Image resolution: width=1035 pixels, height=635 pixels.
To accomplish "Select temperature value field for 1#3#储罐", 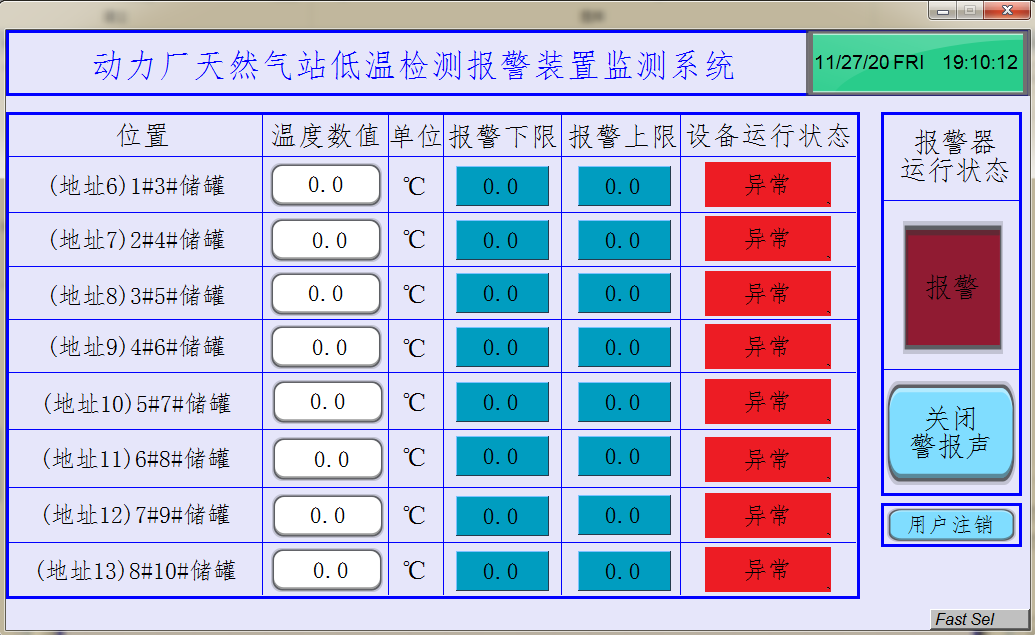I will tap(326, 185).
